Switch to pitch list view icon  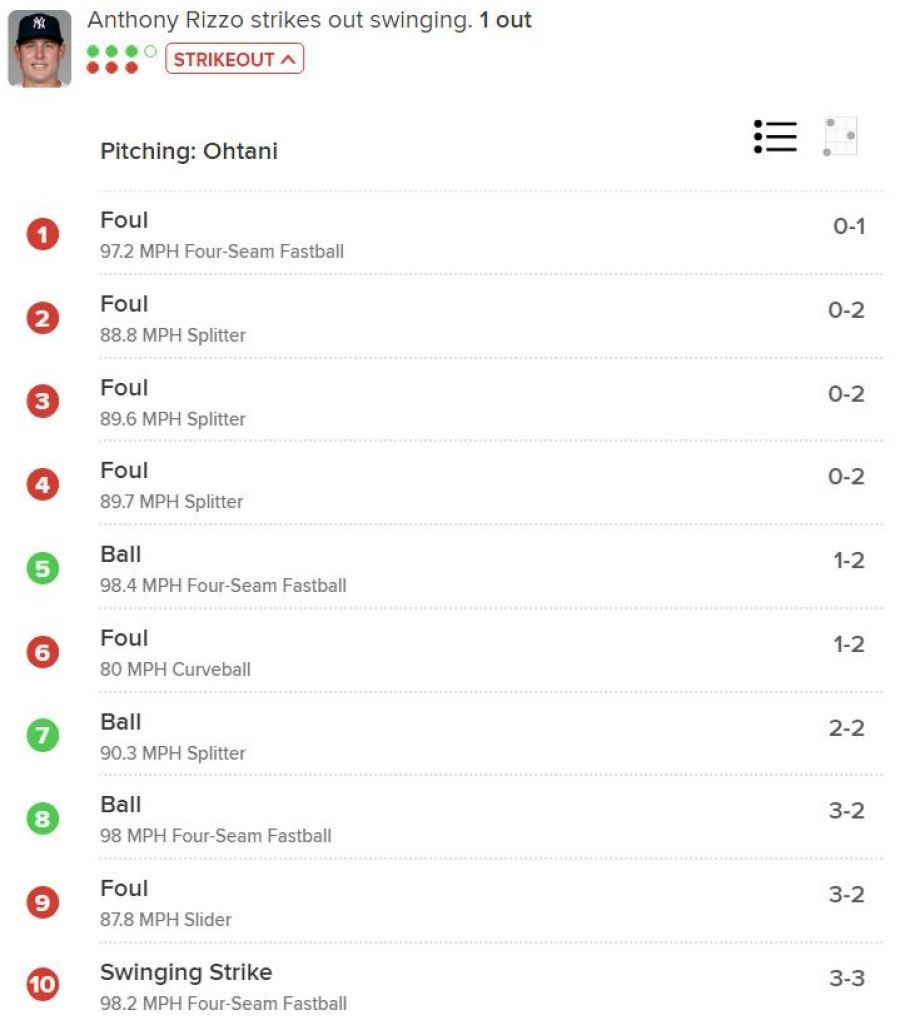775,137
